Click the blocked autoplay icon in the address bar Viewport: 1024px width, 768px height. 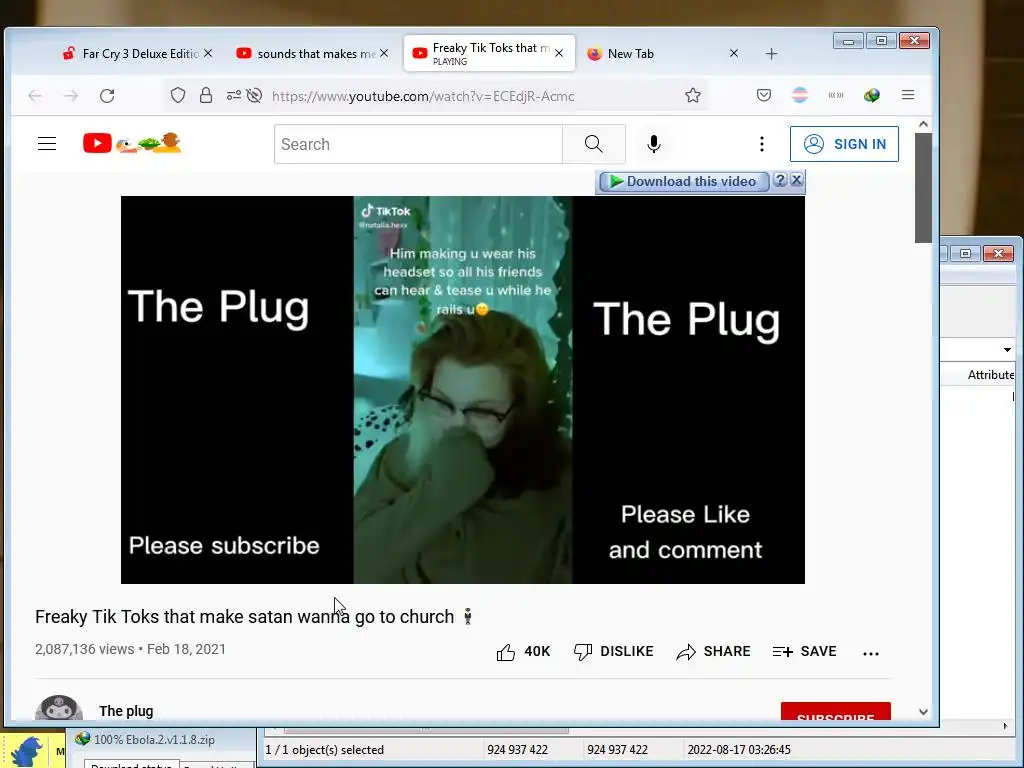click(254, 96)
